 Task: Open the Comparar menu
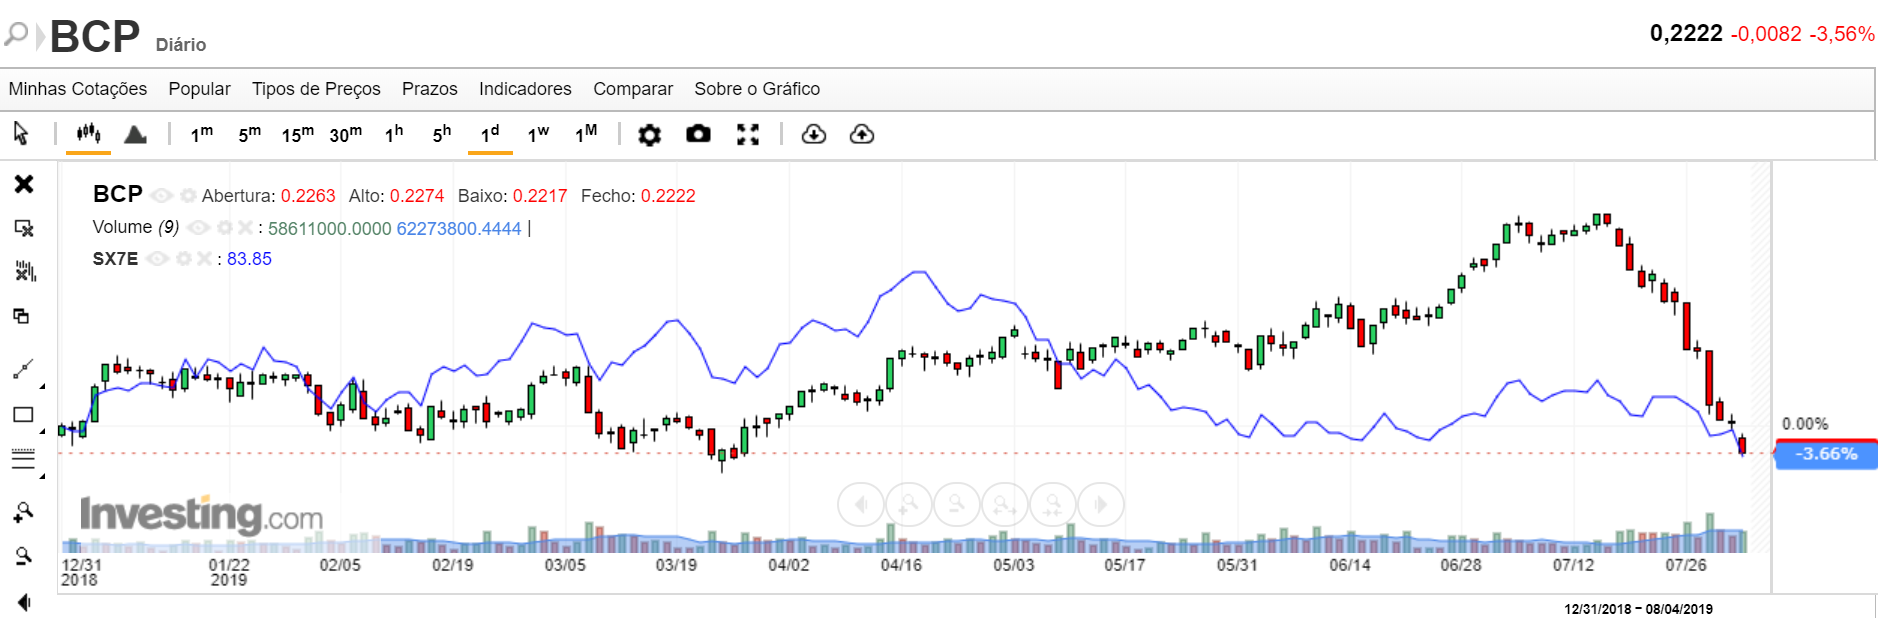(633, 89)
